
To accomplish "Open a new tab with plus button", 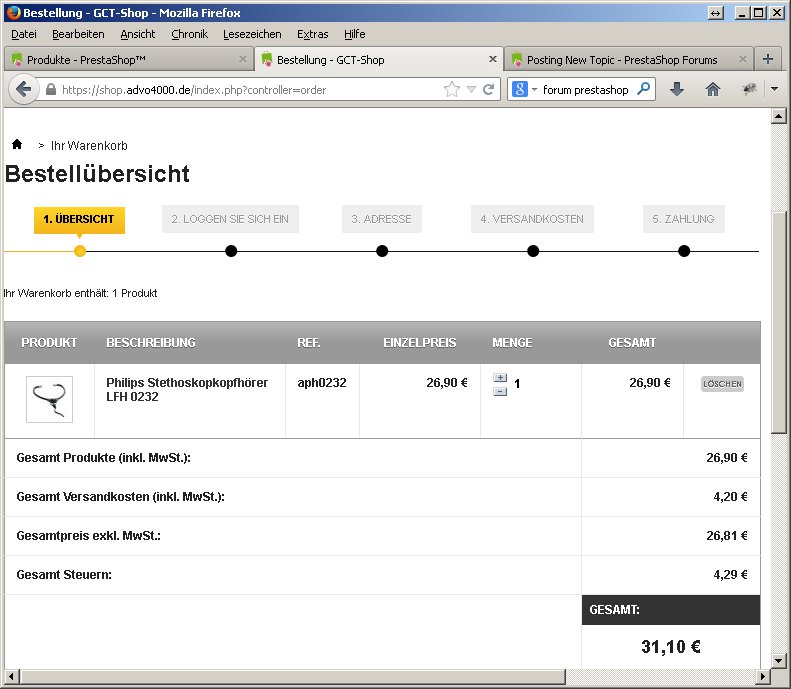I will [768, 59].
